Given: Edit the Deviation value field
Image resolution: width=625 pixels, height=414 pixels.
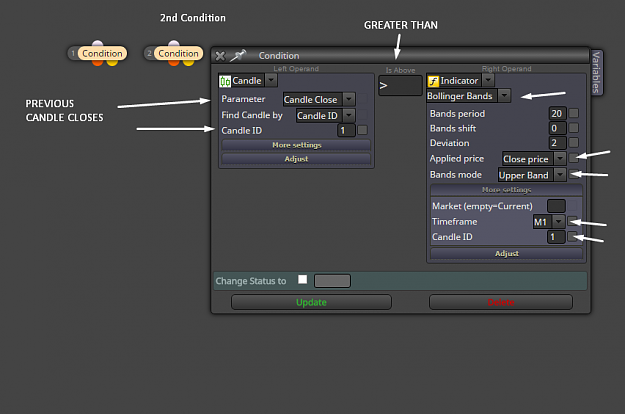Looking at the screenshot, I should 557,143.
